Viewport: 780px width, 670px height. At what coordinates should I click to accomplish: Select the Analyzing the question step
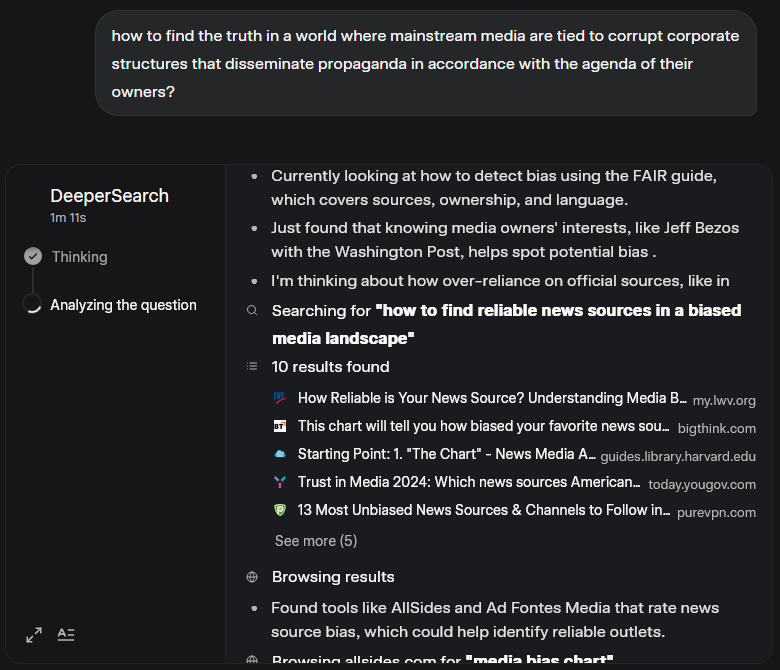(123, 305)
